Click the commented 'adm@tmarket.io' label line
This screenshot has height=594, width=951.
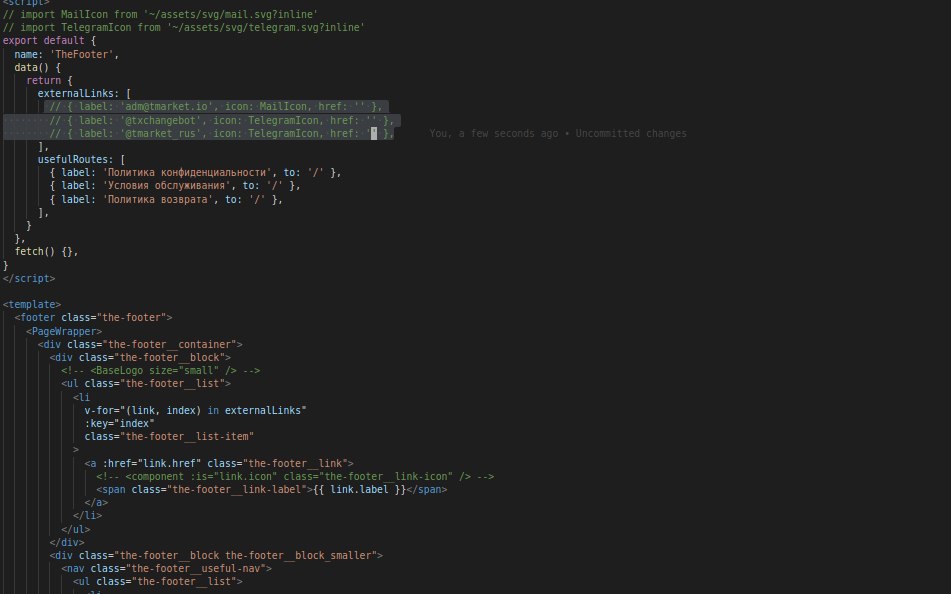coord(216,107)
